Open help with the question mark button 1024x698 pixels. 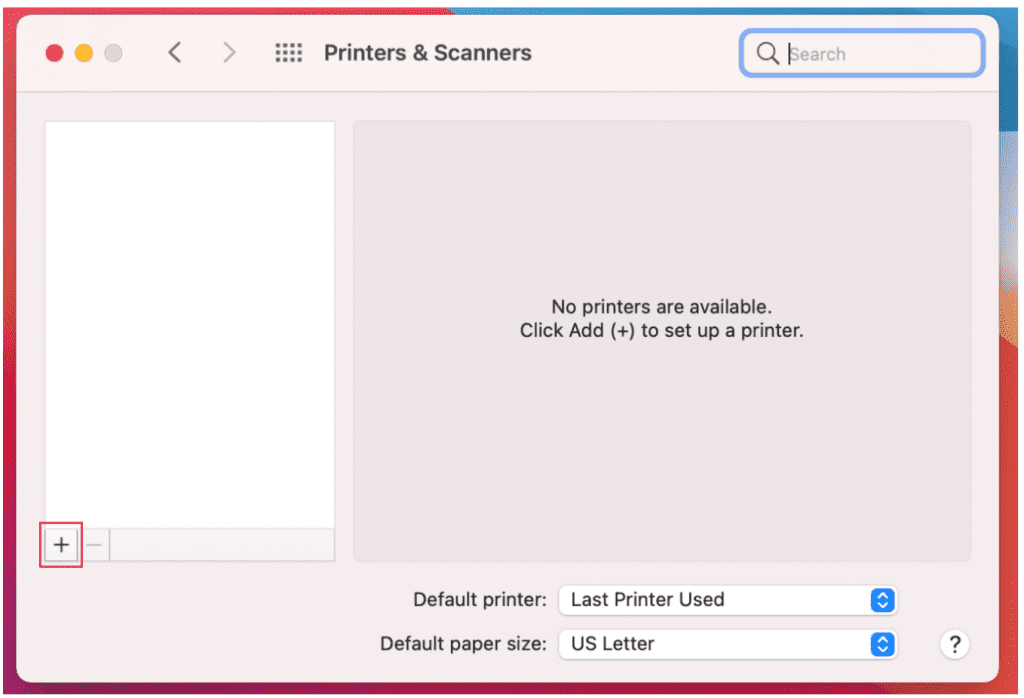click(955, 644)
